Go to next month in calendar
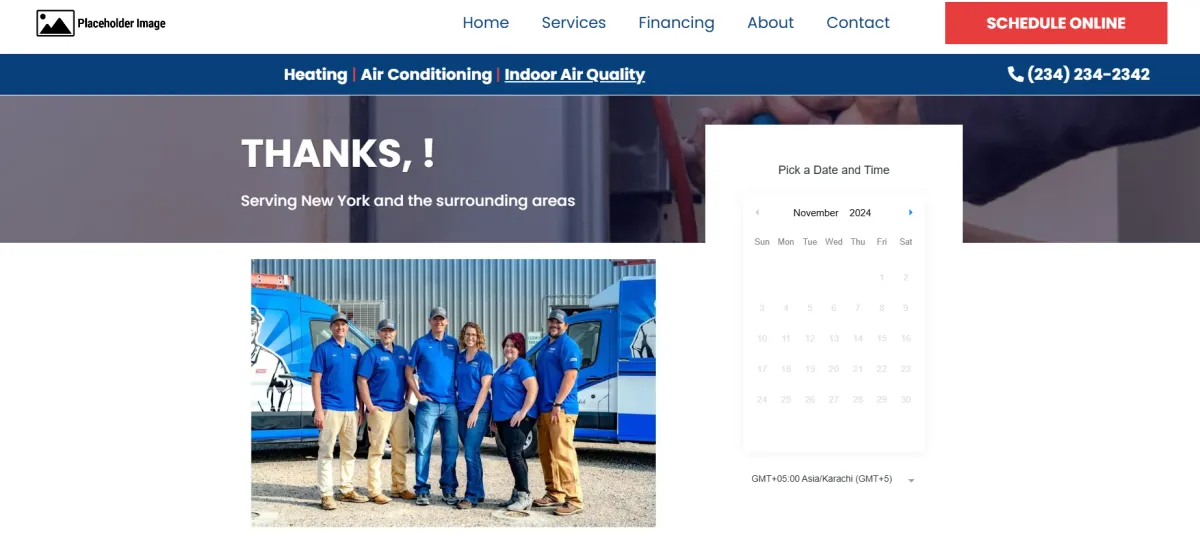Viewport: 1200px width, 537px height. coord(910,212)
